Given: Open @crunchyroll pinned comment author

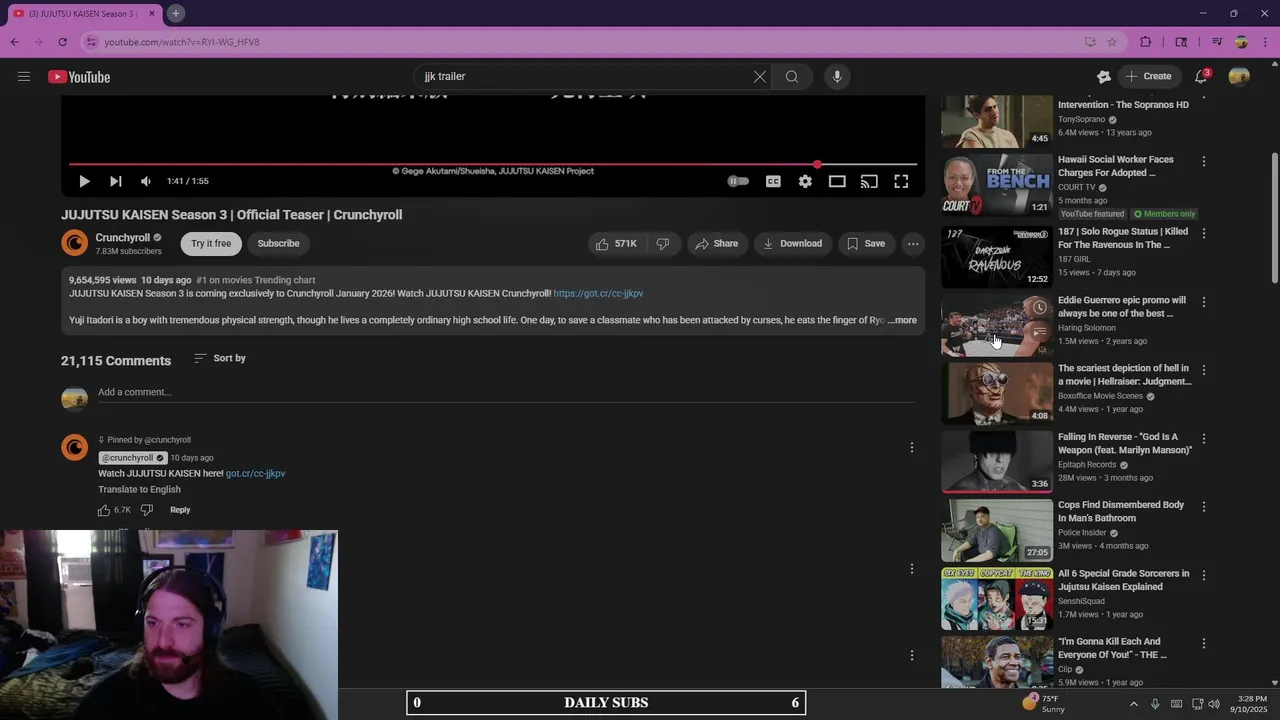Looking at the screenshot, I should 127,458.
